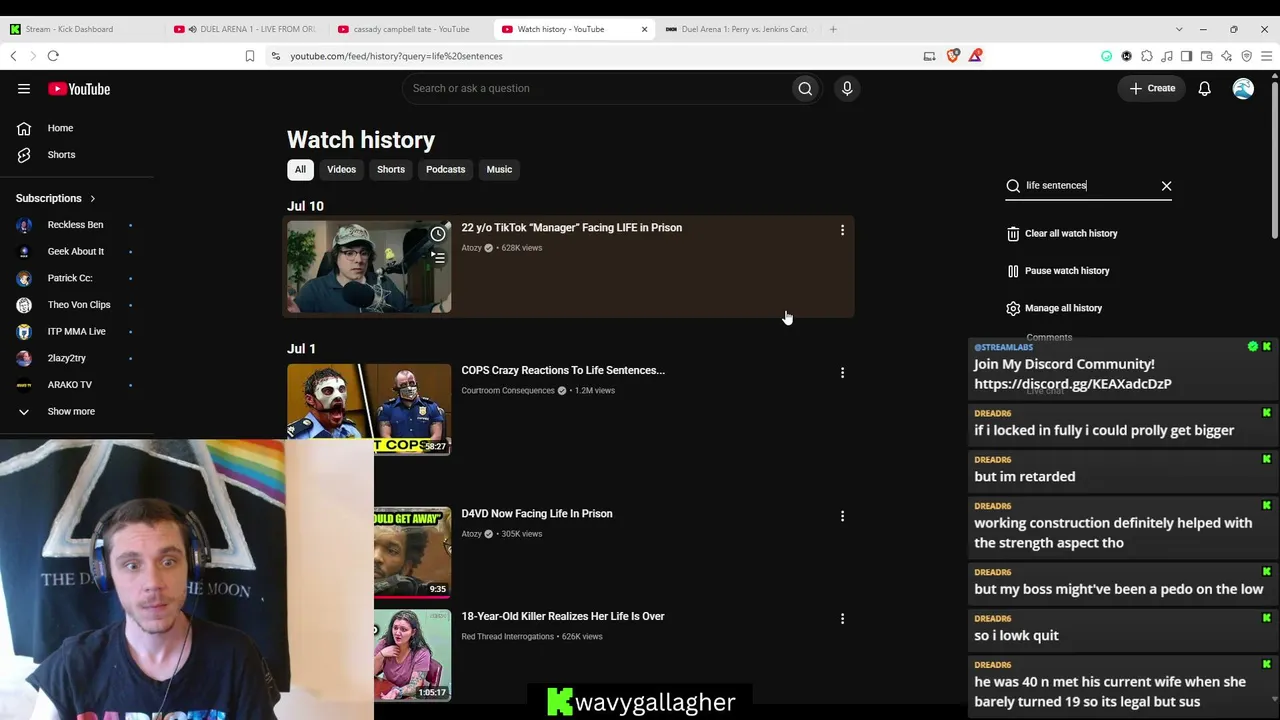Open the YouTube notifications bell
The image size is (1280, 720).
1205,89
